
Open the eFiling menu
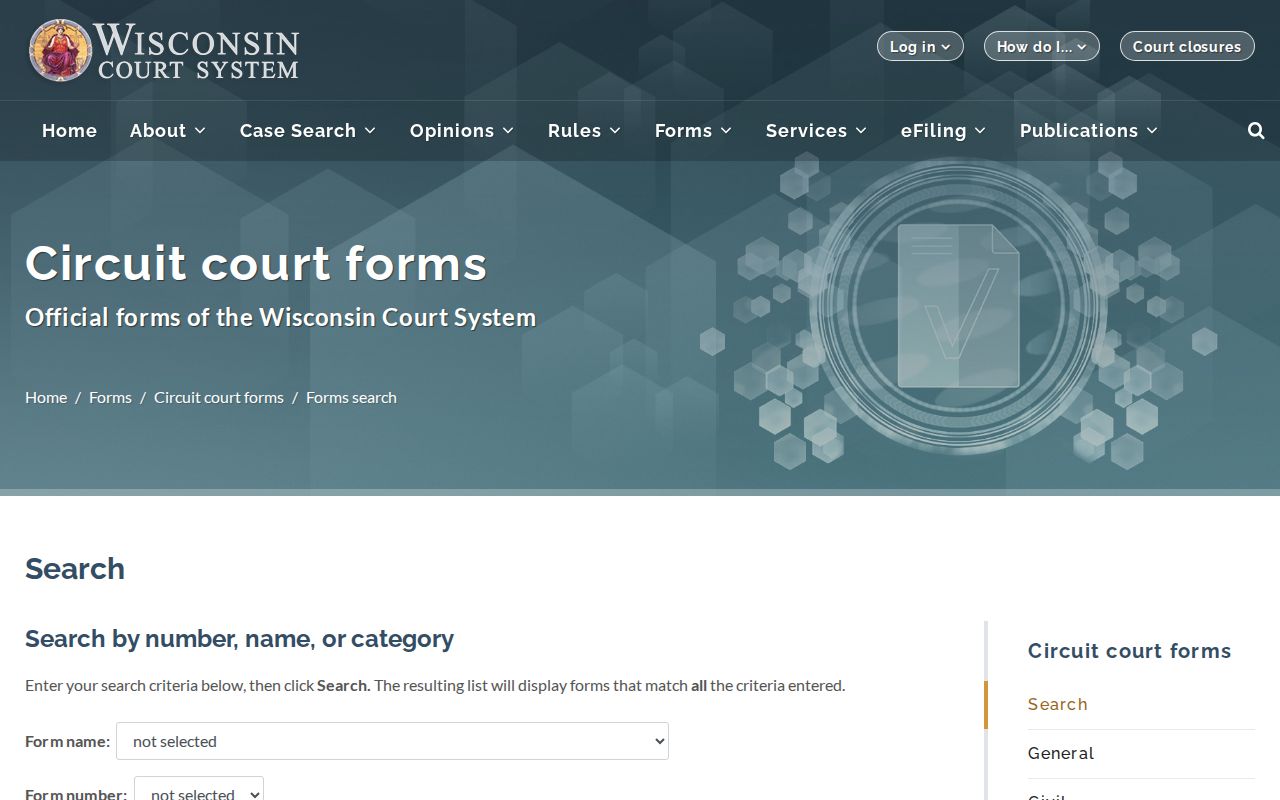(944, 131)
